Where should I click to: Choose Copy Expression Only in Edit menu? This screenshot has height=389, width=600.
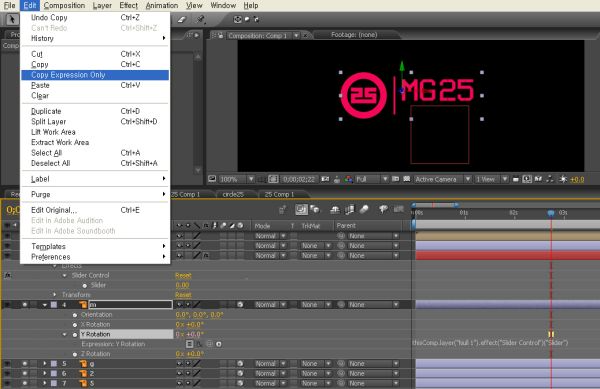click(x=95, y=75)
